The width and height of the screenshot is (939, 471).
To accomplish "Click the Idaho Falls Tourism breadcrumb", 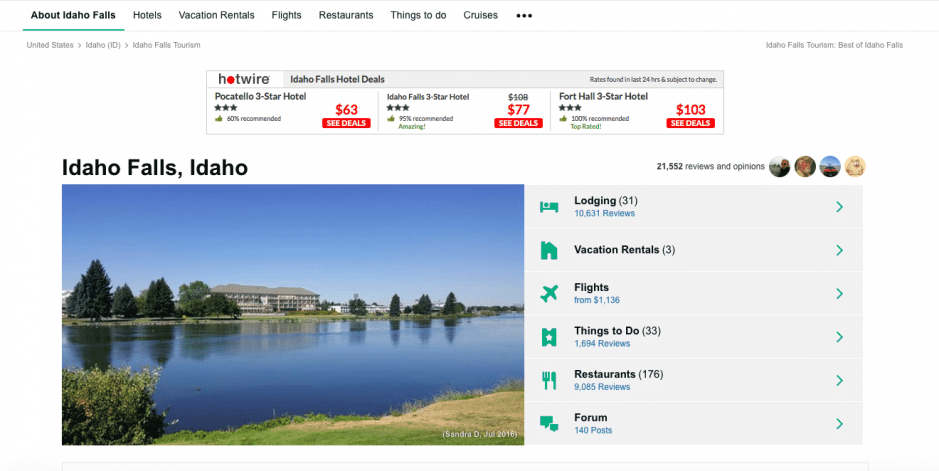I will [x=166, y=45].
